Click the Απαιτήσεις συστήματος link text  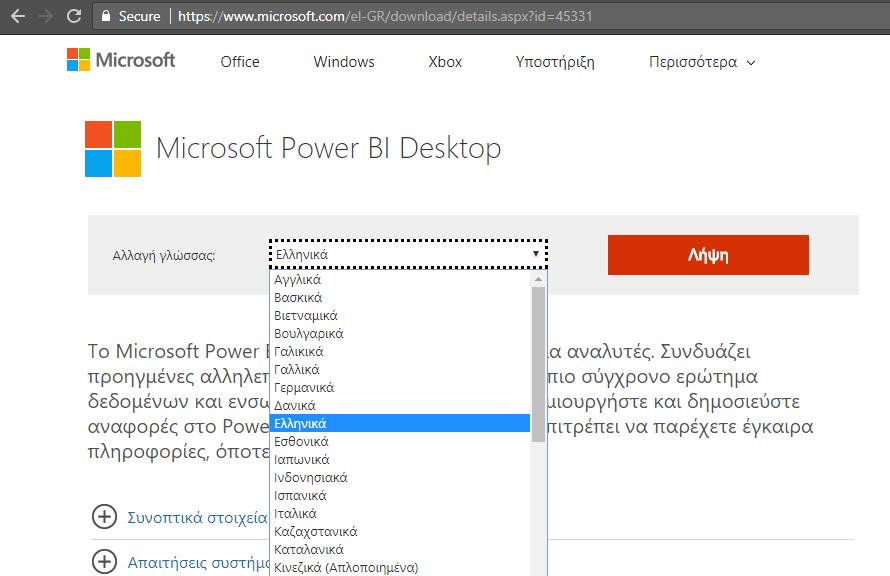coord(198,562)
